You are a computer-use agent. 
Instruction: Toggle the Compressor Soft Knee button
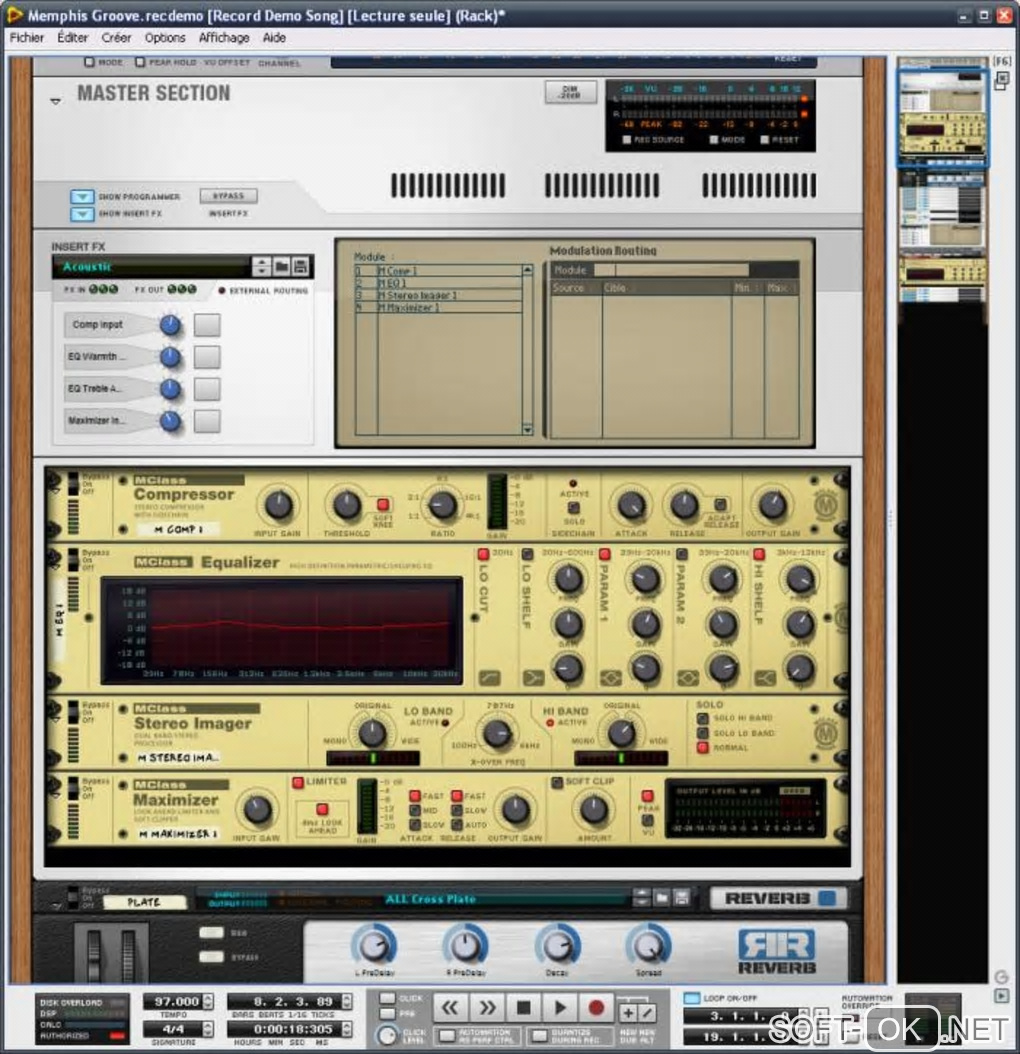click(383, 504)
